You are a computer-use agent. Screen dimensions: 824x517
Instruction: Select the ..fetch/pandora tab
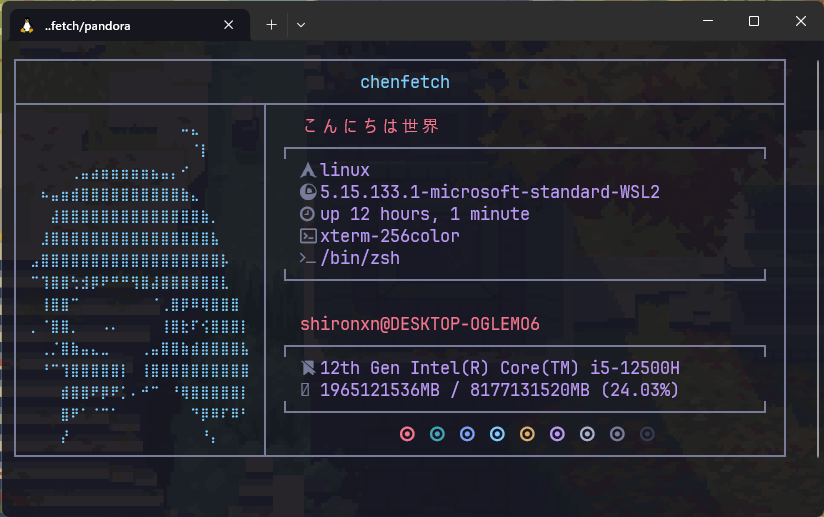(x=130, y=25)
